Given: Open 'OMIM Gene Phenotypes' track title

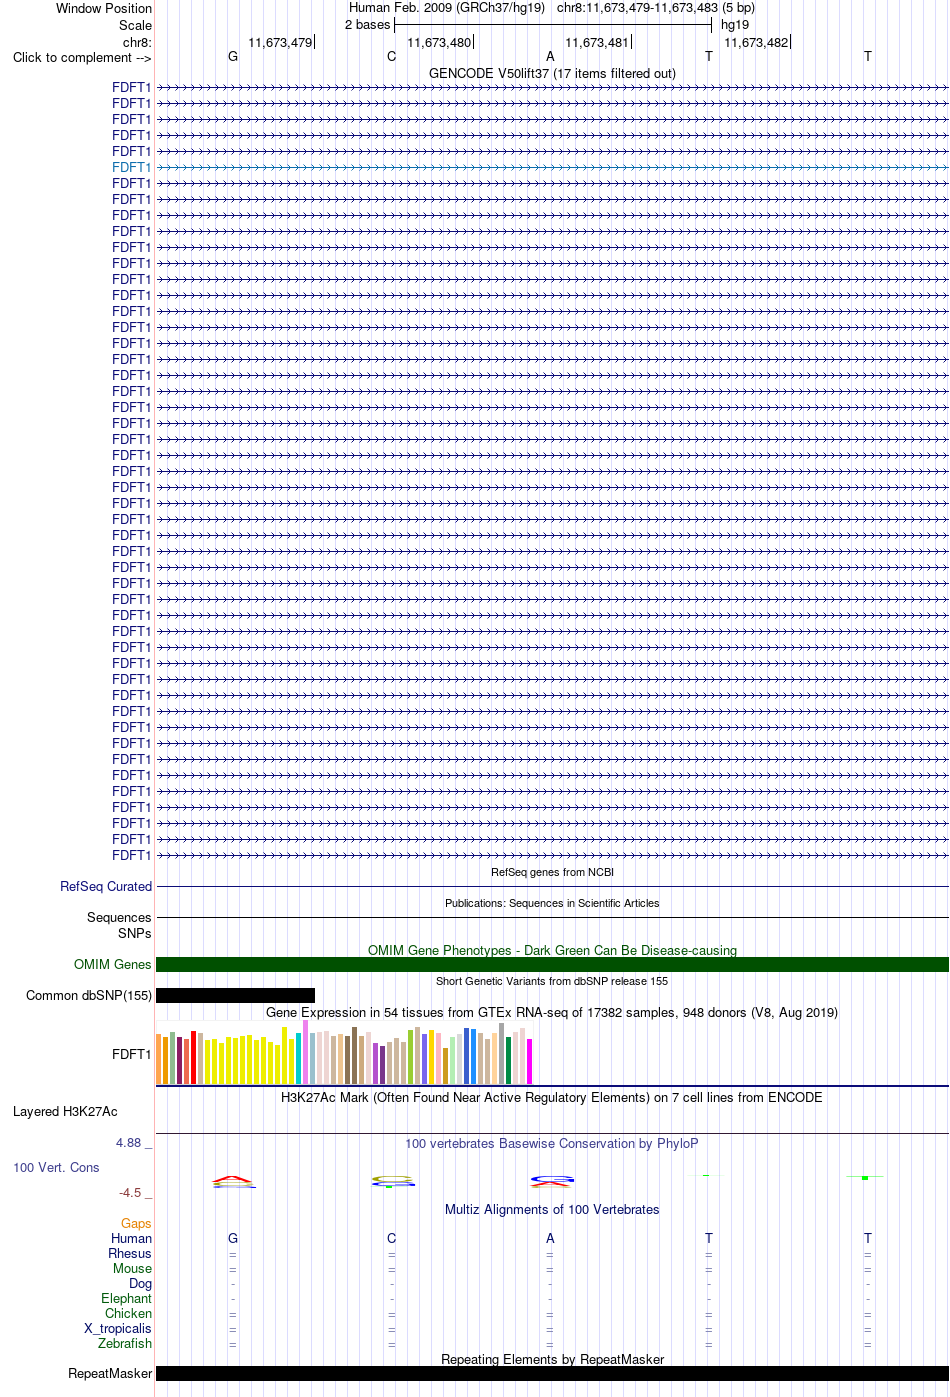Looking at the screenshot, I should click(552, 950).
